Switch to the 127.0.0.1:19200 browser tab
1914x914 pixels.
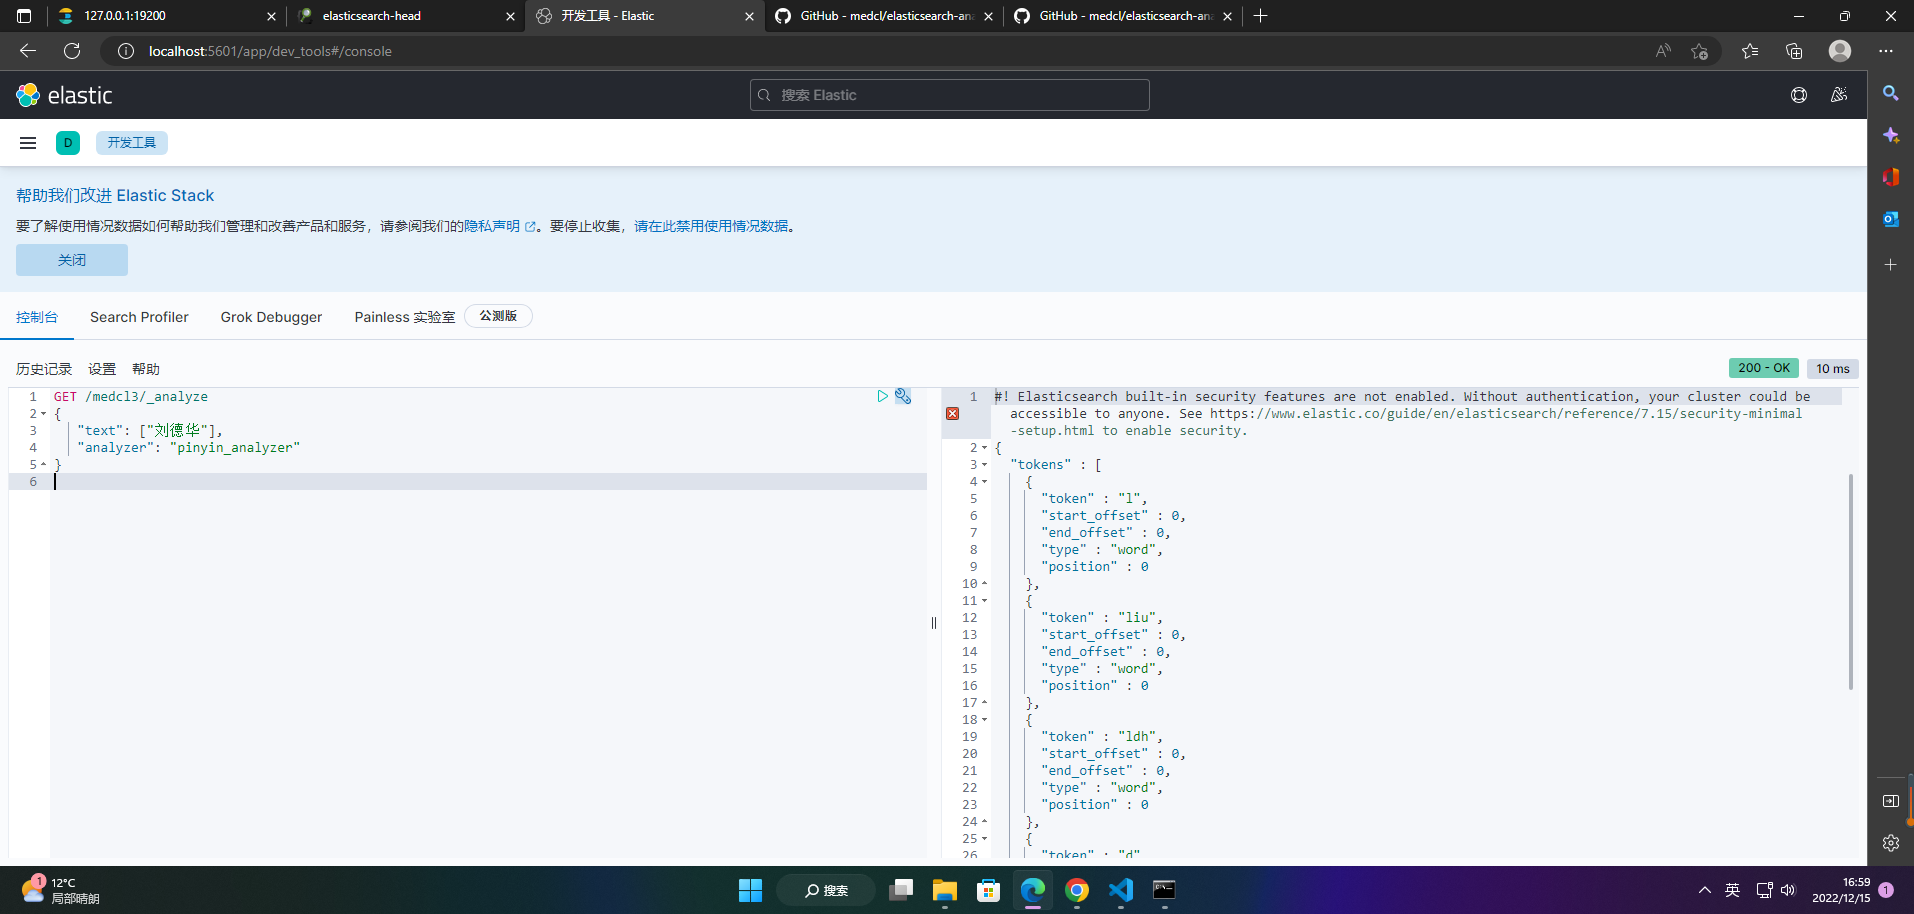(x=166, y=16)
